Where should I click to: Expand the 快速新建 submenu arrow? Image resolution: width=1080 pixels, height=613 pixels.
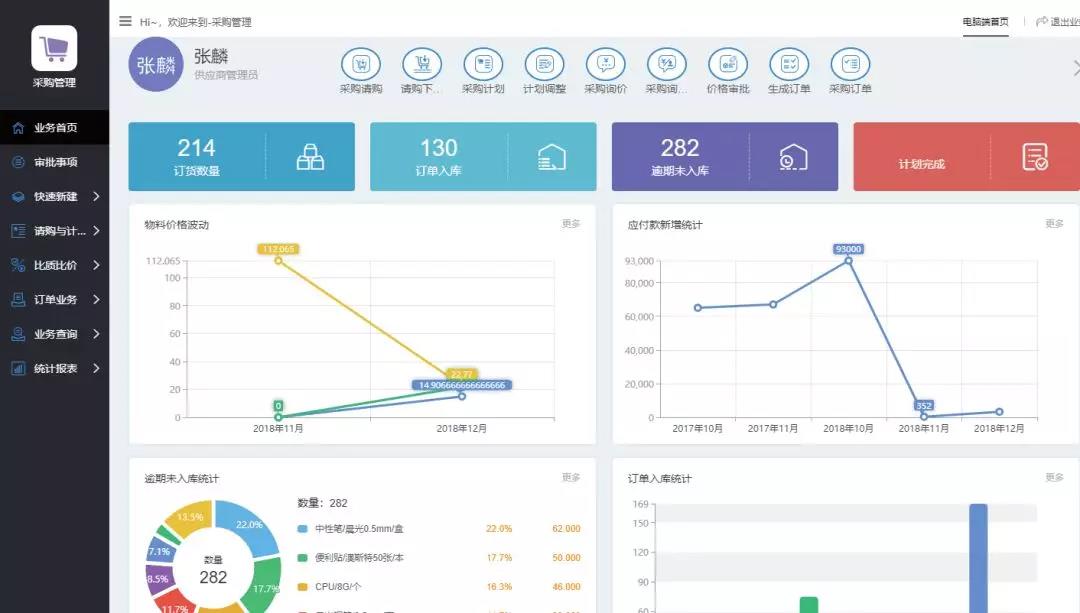point(96,196)
